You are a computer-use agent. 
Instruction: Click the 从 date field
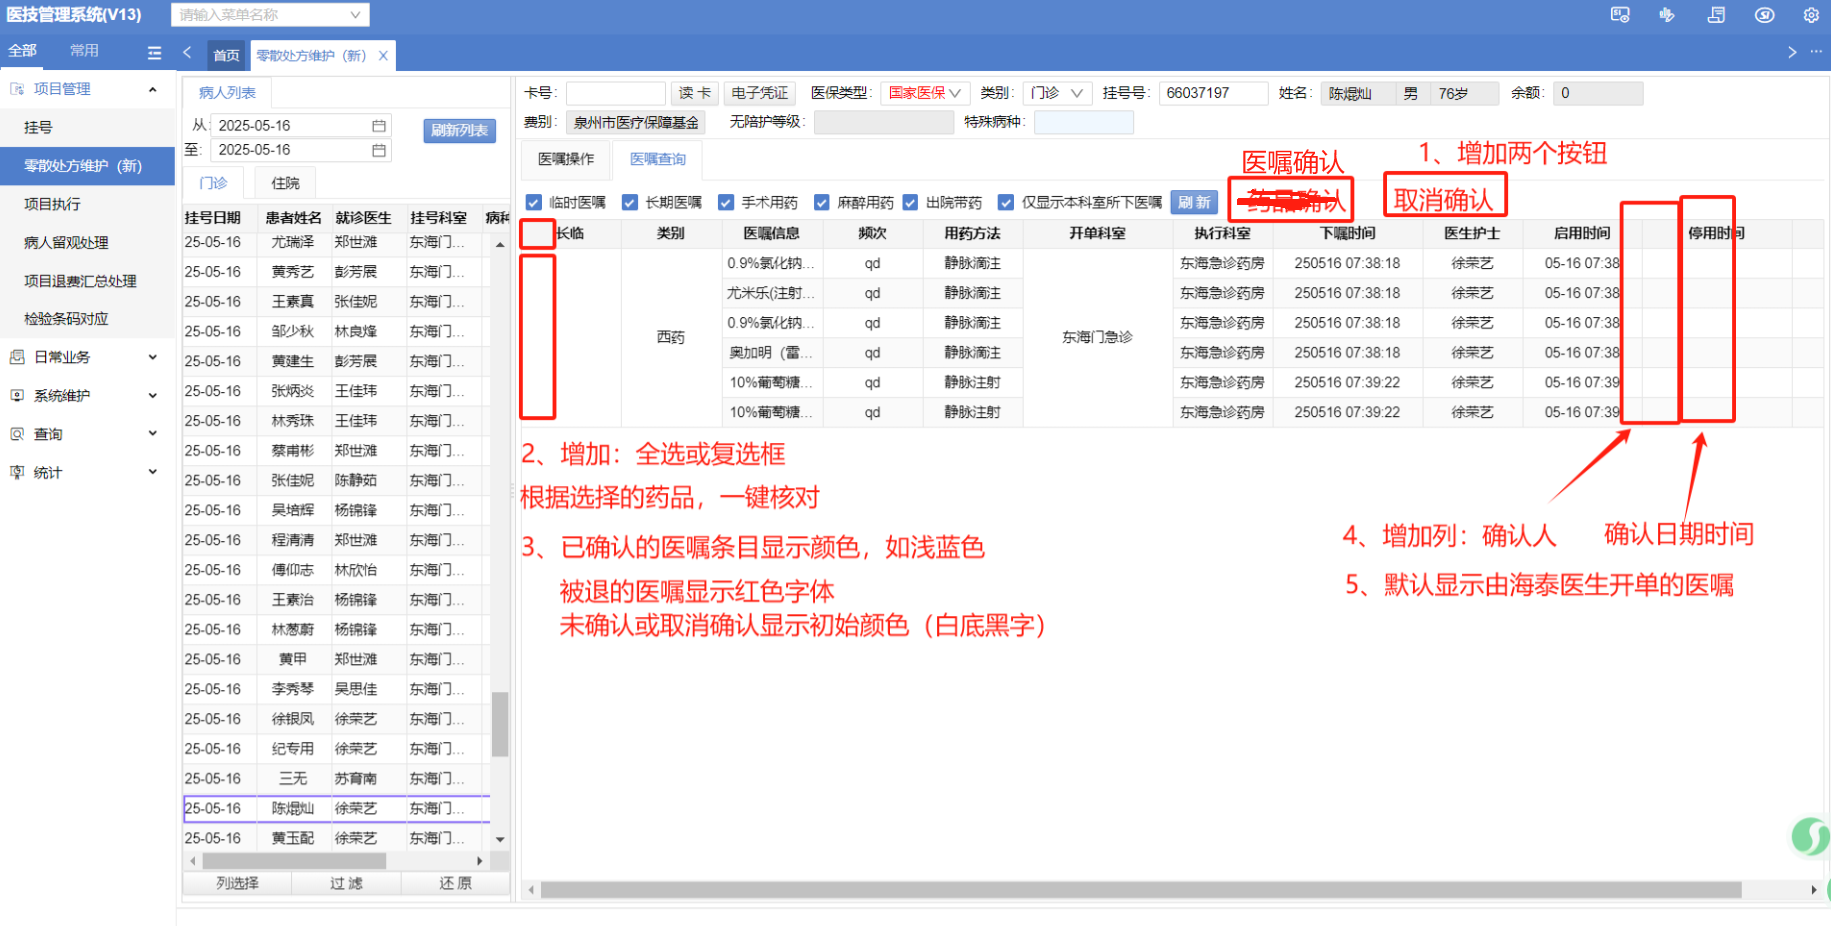coord(299,126)
